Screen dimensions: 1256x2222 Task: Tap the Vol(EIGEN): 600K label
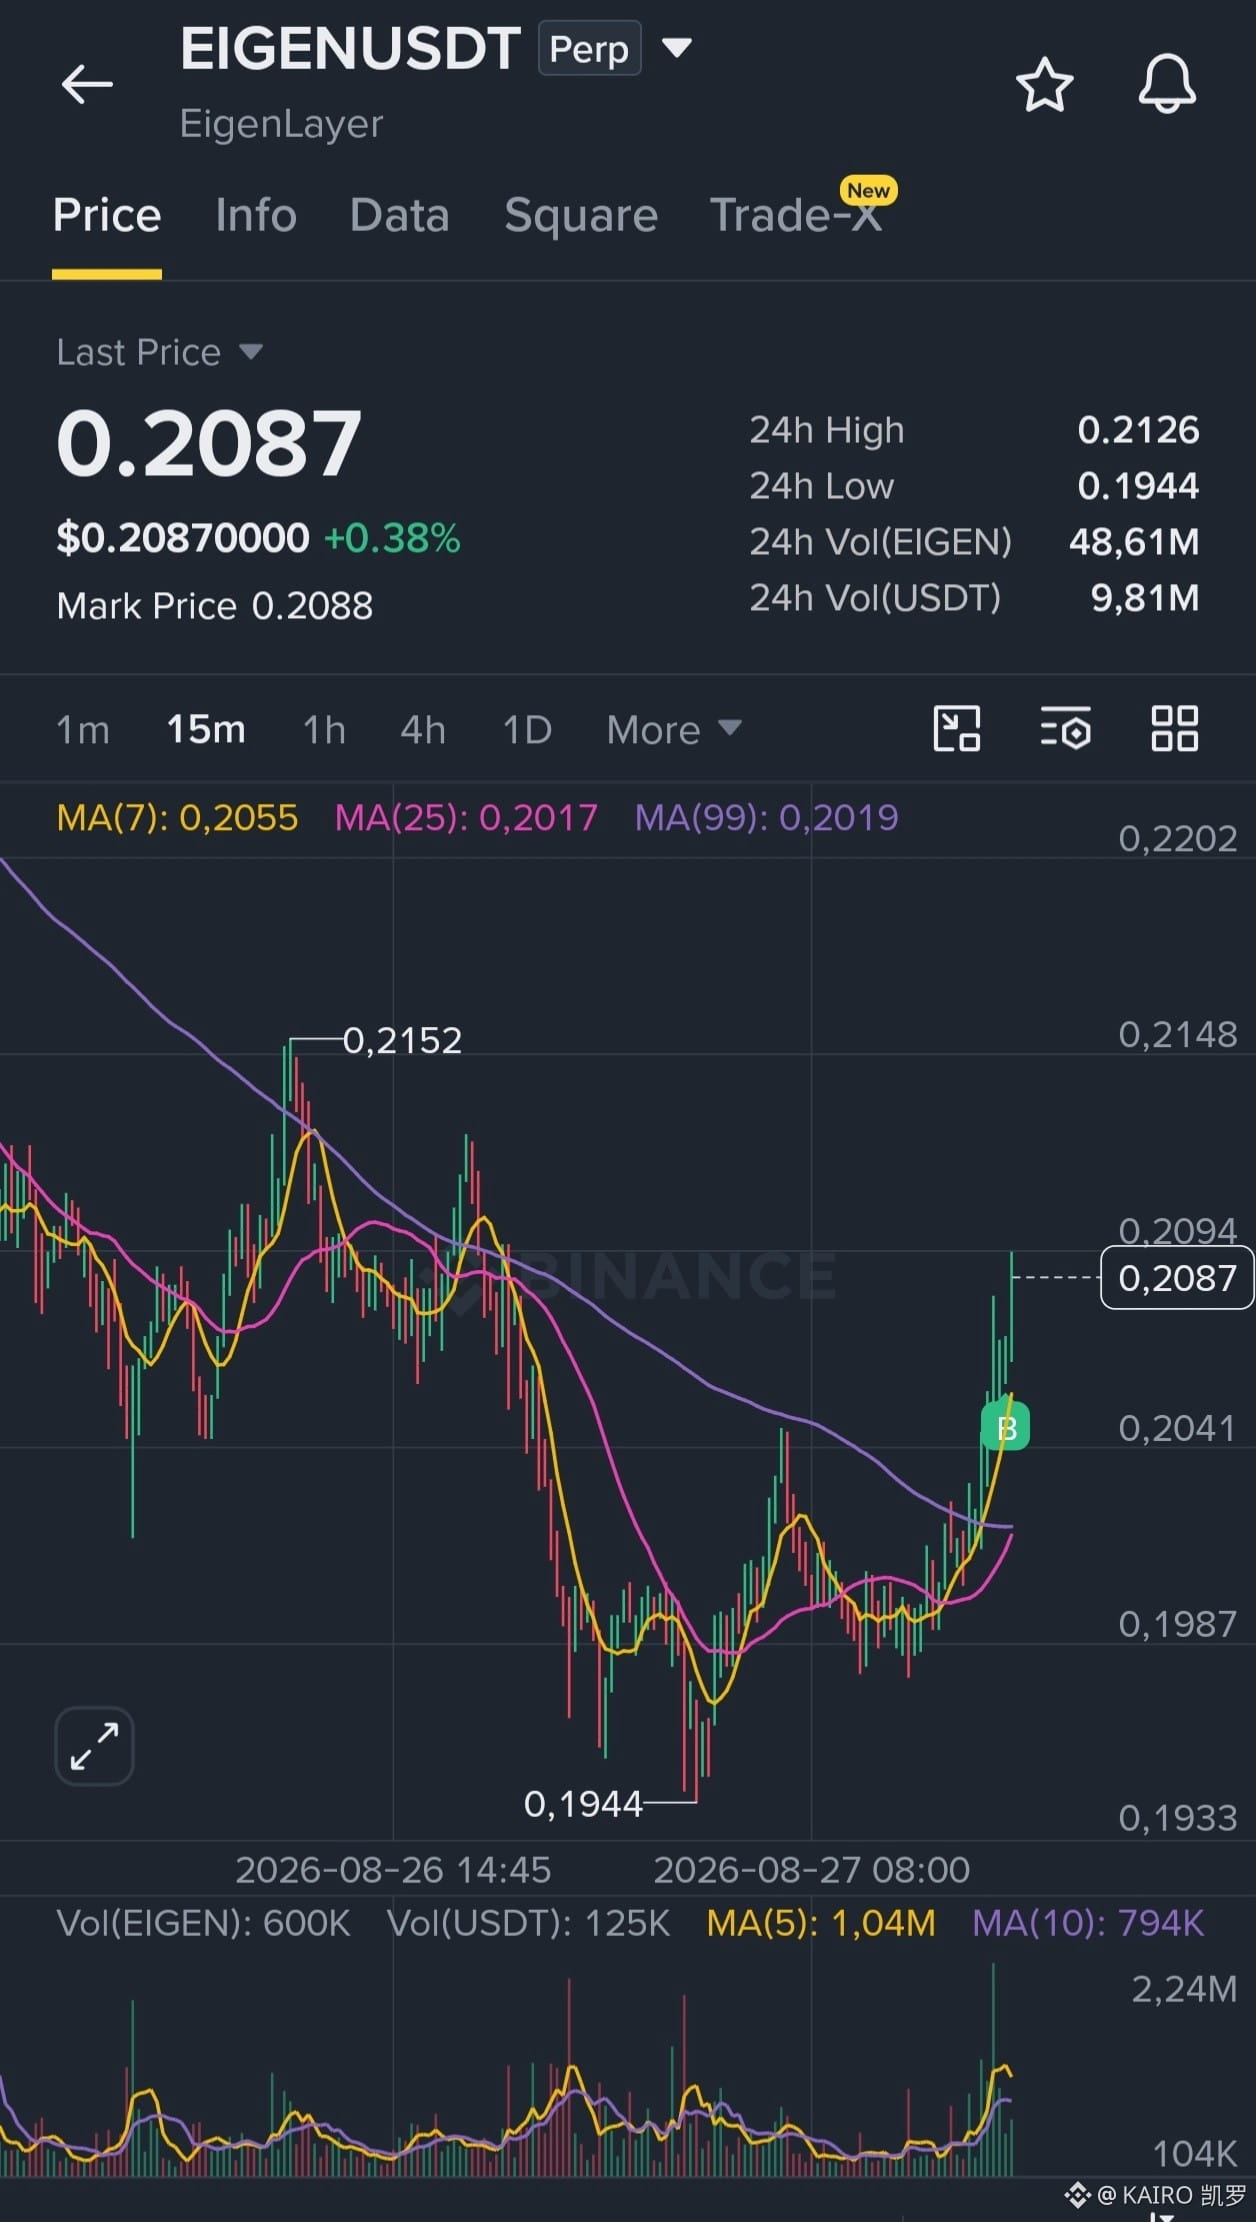point(203,1923)
